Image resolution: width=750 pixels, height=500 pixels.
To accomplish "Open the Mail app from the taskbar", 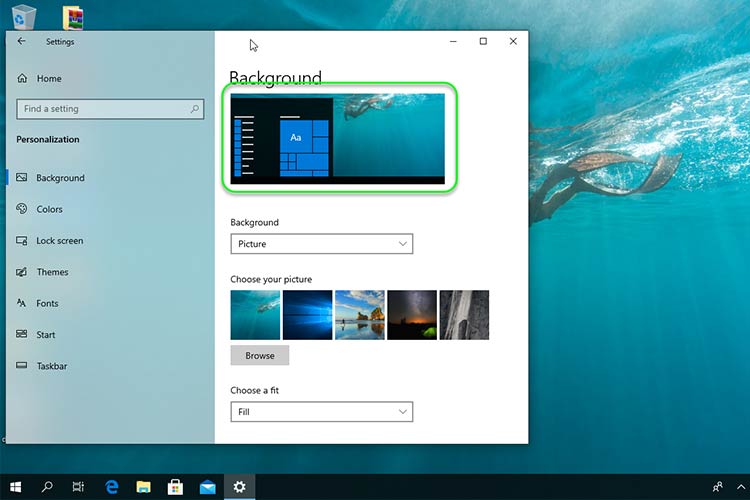I will click(208, 487).
